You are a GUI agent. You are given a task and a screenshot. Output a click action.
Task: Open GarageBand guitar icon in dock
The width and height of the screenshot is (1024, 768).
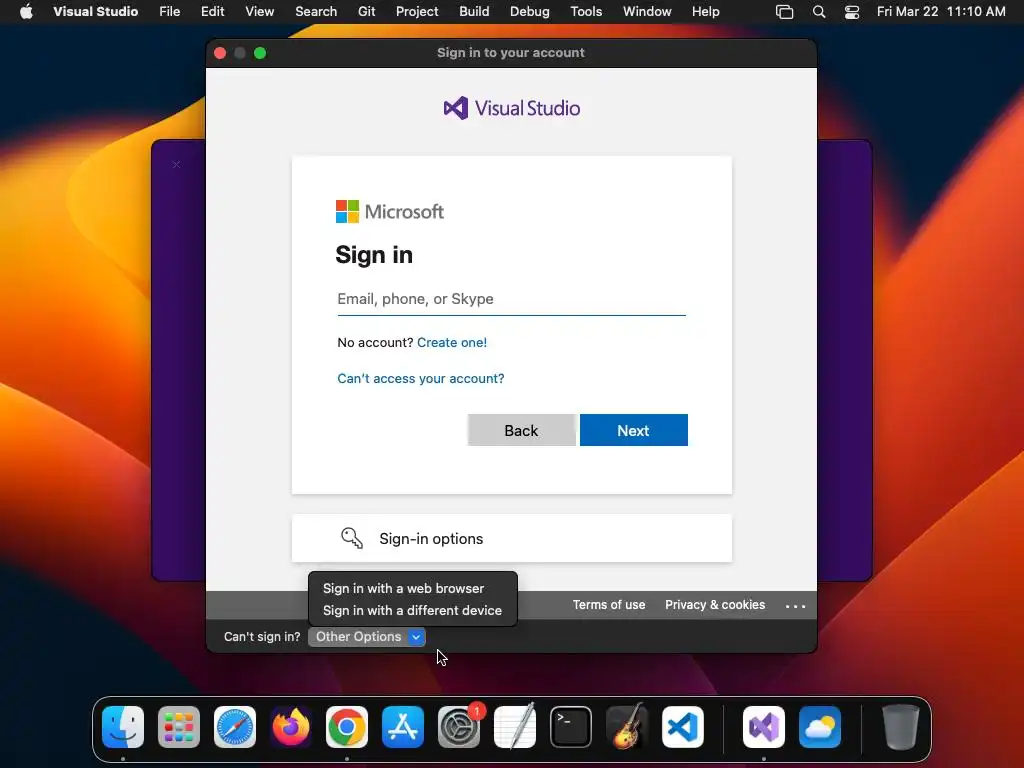pos(627,727)
